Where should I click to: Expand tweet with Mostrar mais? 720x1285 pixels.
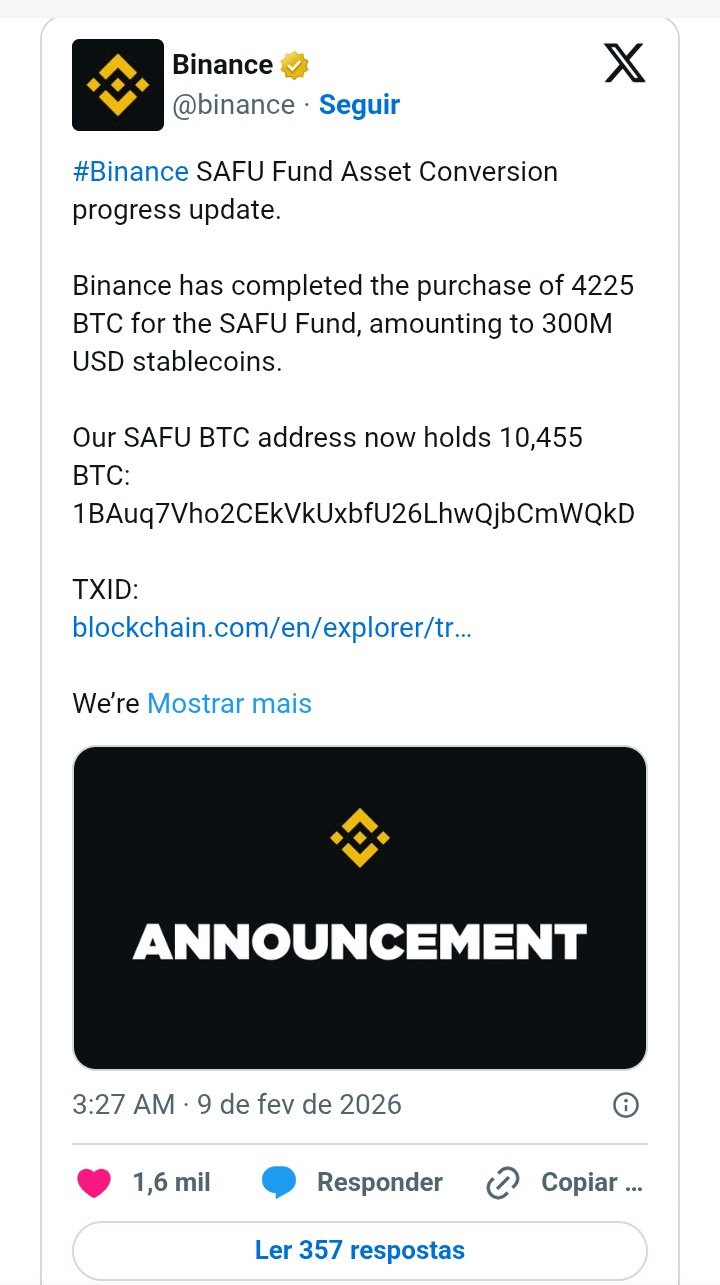[229, 704]
